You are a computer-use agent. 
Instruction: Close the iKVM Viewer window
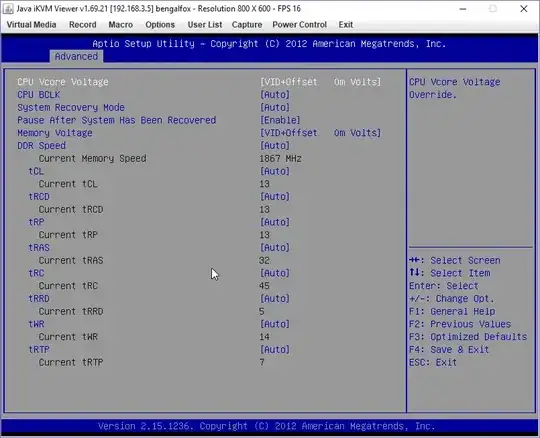pos(523,9)
